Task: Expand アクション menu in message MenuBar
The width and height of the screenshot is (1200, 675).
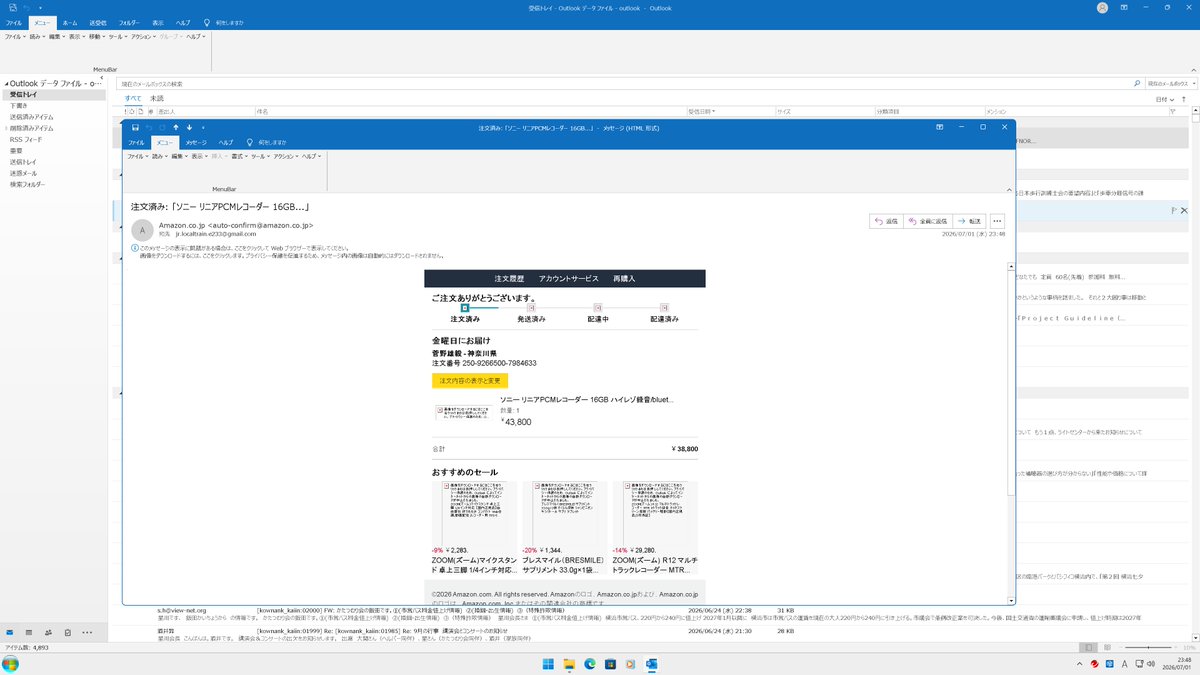Action: pos(286,156)
